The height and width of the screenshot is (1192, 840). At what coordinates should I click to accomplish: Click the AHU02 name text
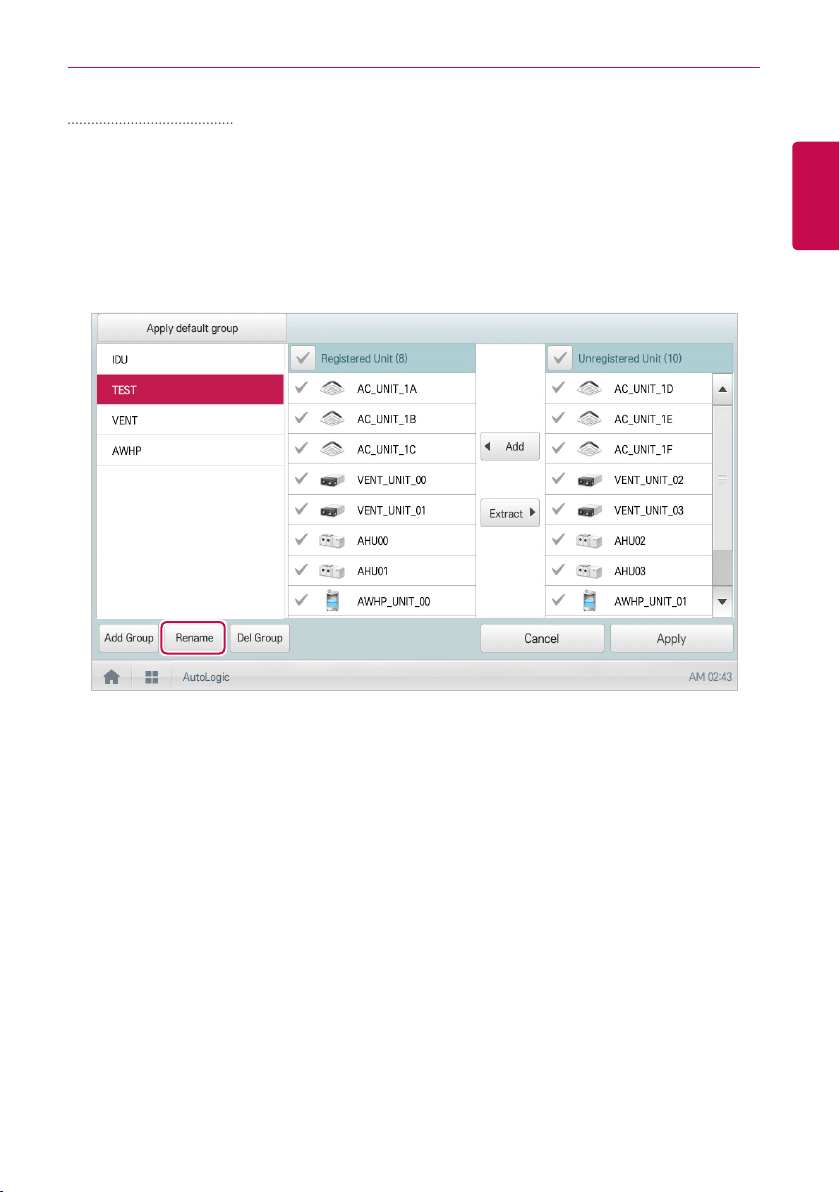[x=629, y=541]
